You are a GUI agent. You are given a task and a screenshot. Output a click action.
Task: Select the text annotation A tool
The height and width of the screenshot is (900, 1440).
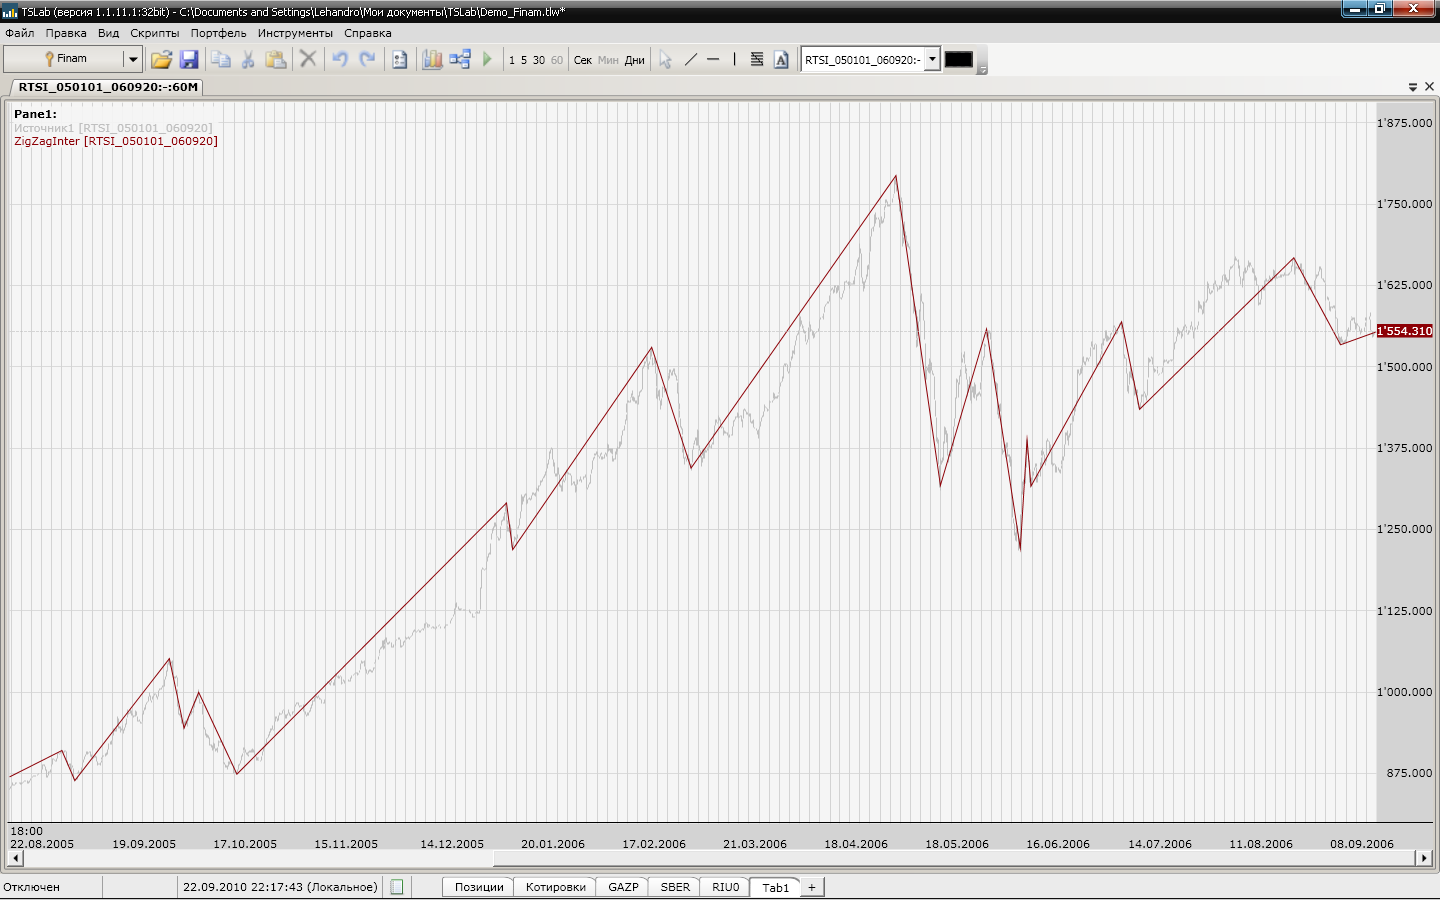point(782,60)
